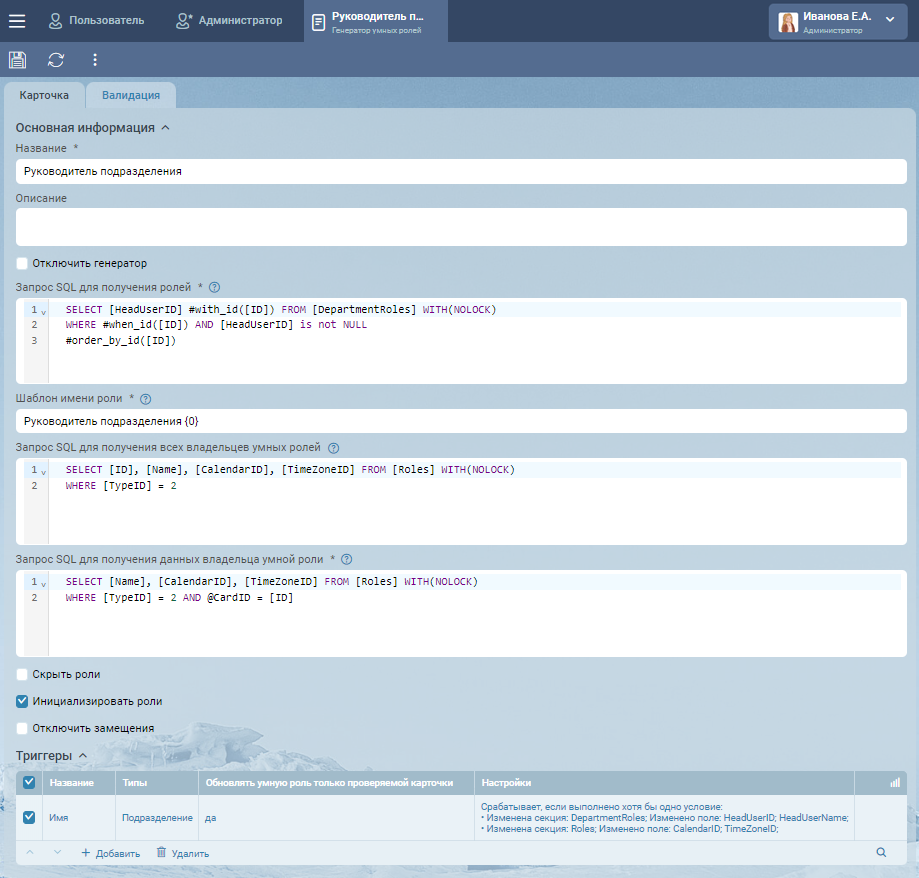Screen dimensions: 919x878
Task: Click 'Добавить' to add a trigger
Action: tap(110, 853)
